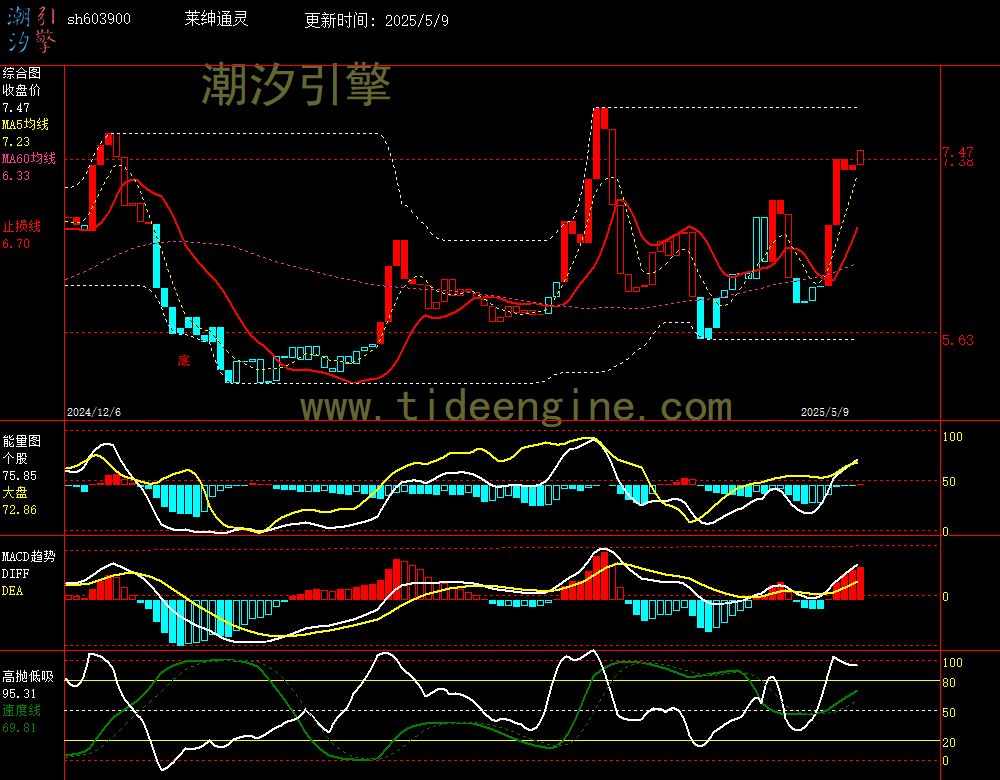The height and width of the screenshot is (780, 1000).
Task: Click the price label 7.47 on right axis
Action: 958,152
